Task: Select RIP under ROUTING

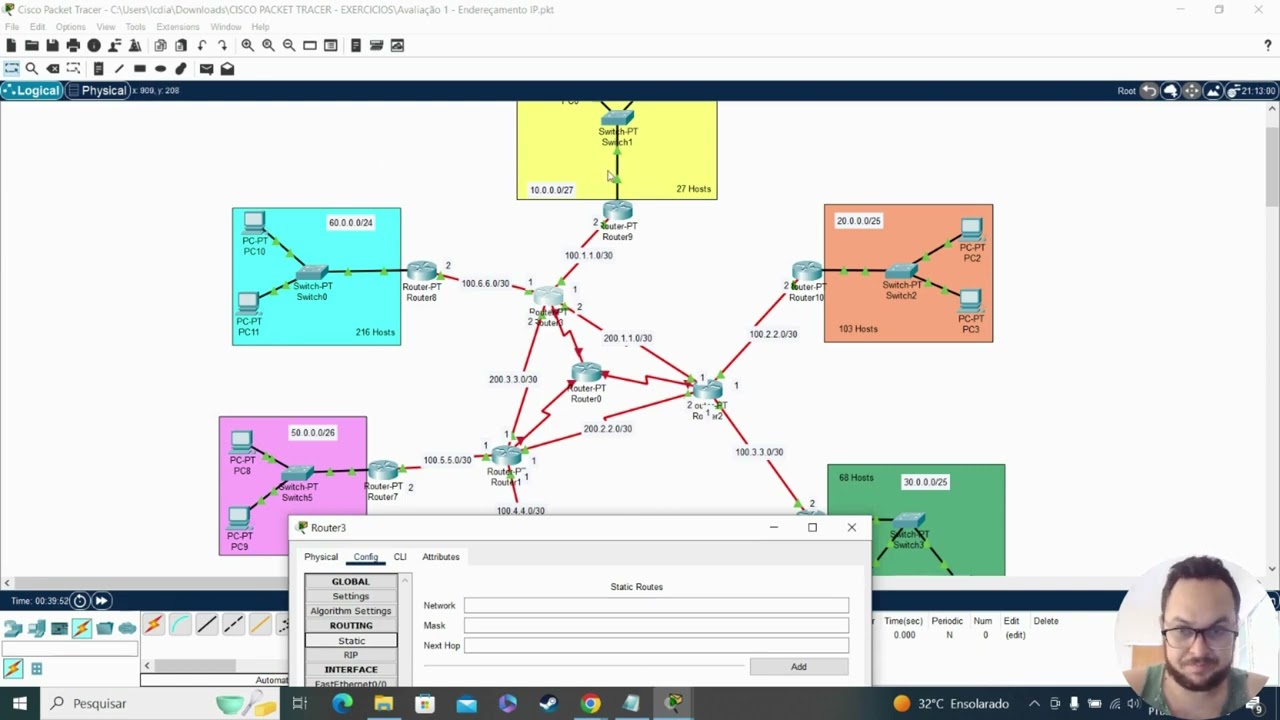Action: click(351, 655)
